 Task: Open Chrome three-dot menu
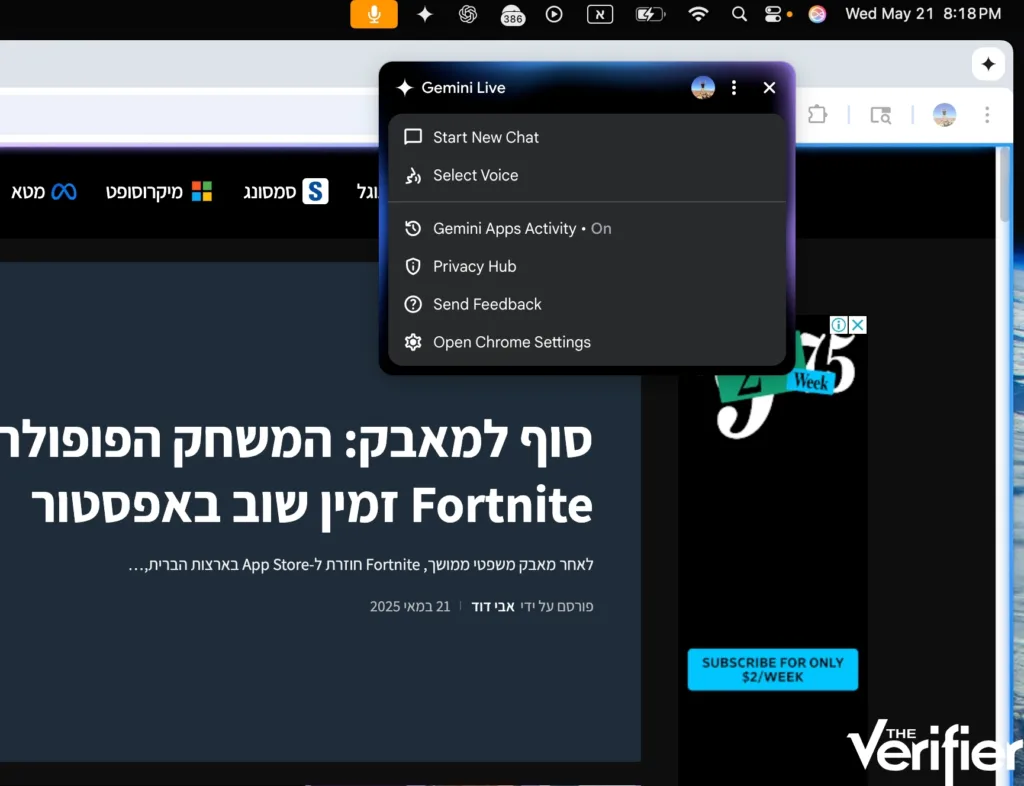pyautogui.click(x=987, y=115)
